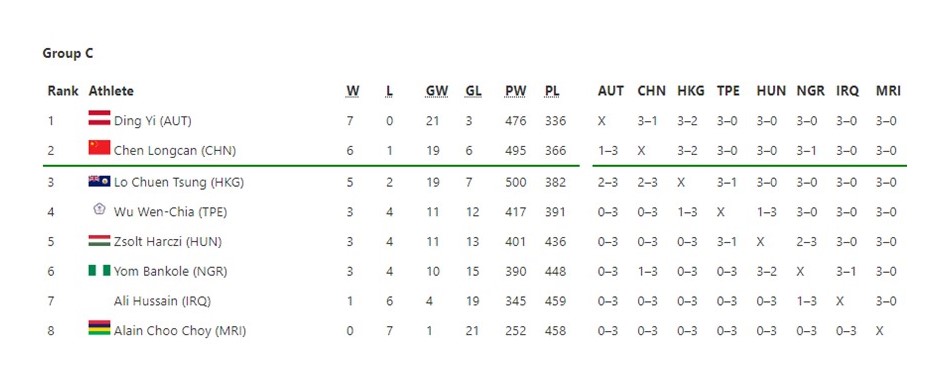Click the GW column header abbreviation
This screenshot has height=388, width=946.
point(437,91)
